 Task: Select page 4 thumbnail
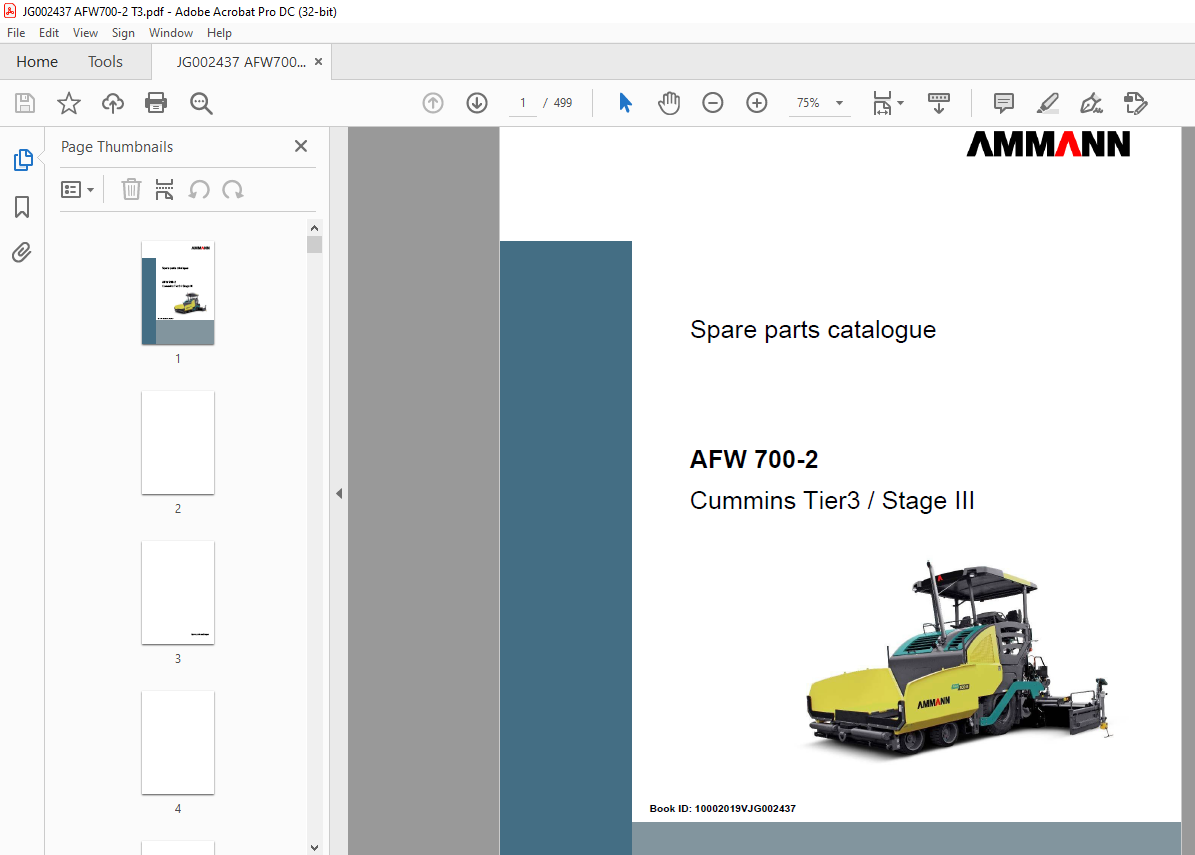click(x=178, y=743)
